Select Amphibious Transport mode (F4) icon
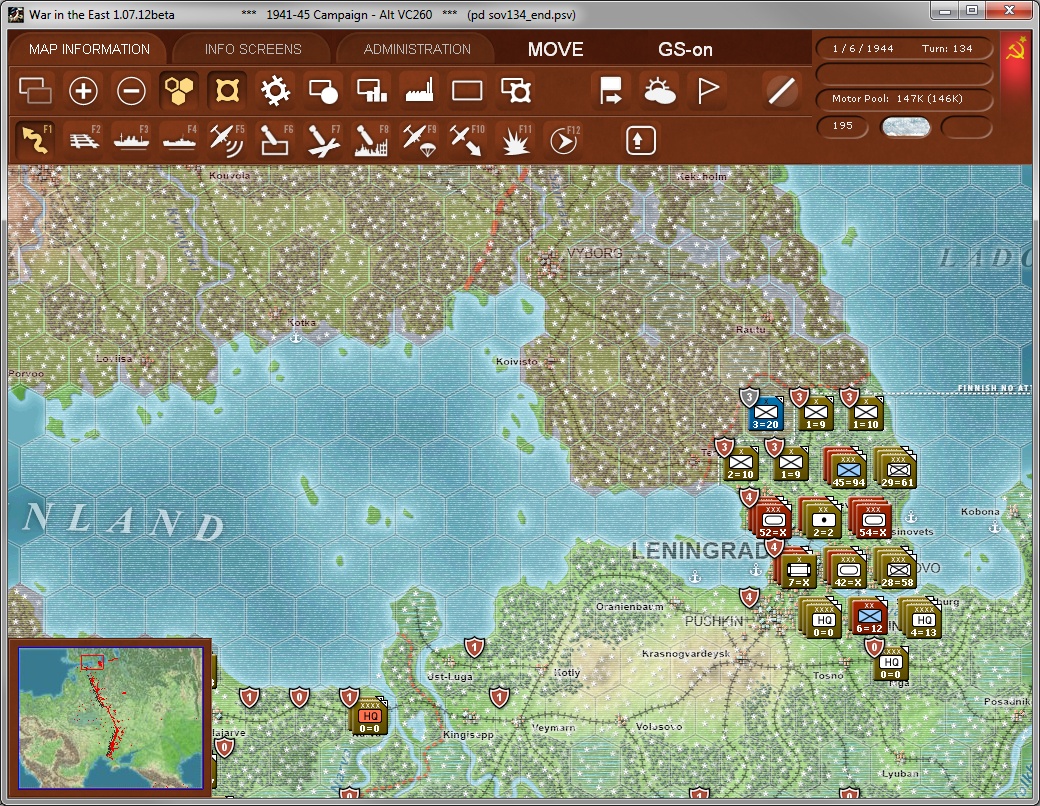Viewport: 1040px width, 806px height. click(x=179, y=140)
